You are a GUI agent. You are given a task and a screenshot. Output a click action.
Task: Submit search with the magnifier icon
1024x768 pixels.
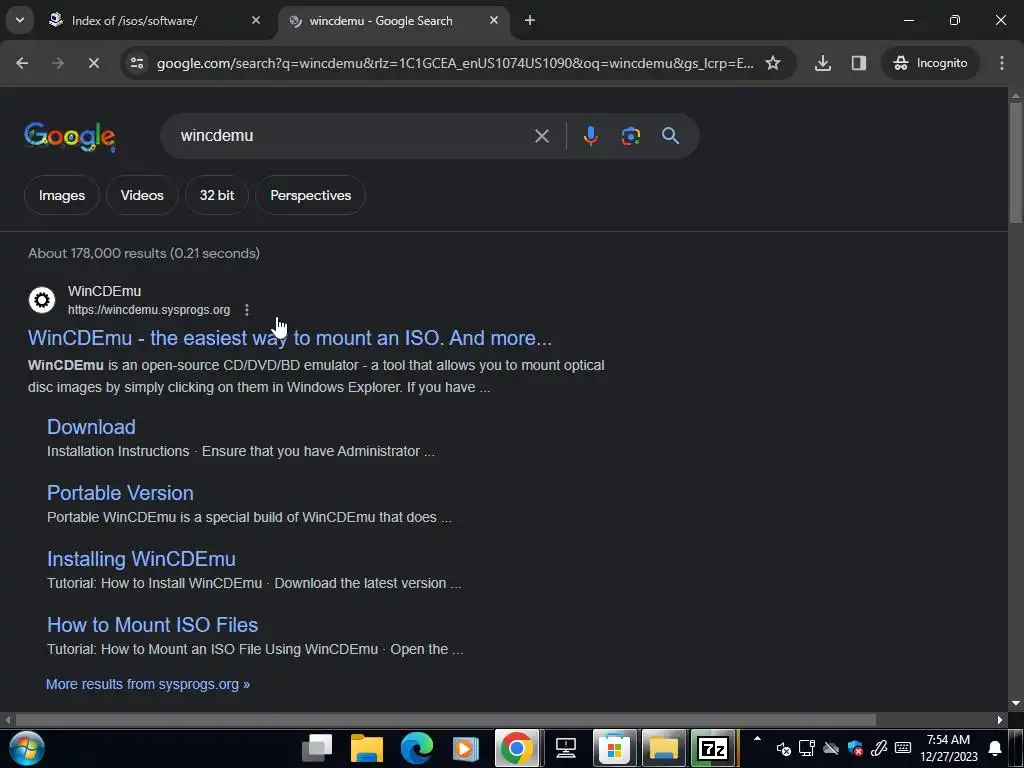tap(671, 136)
